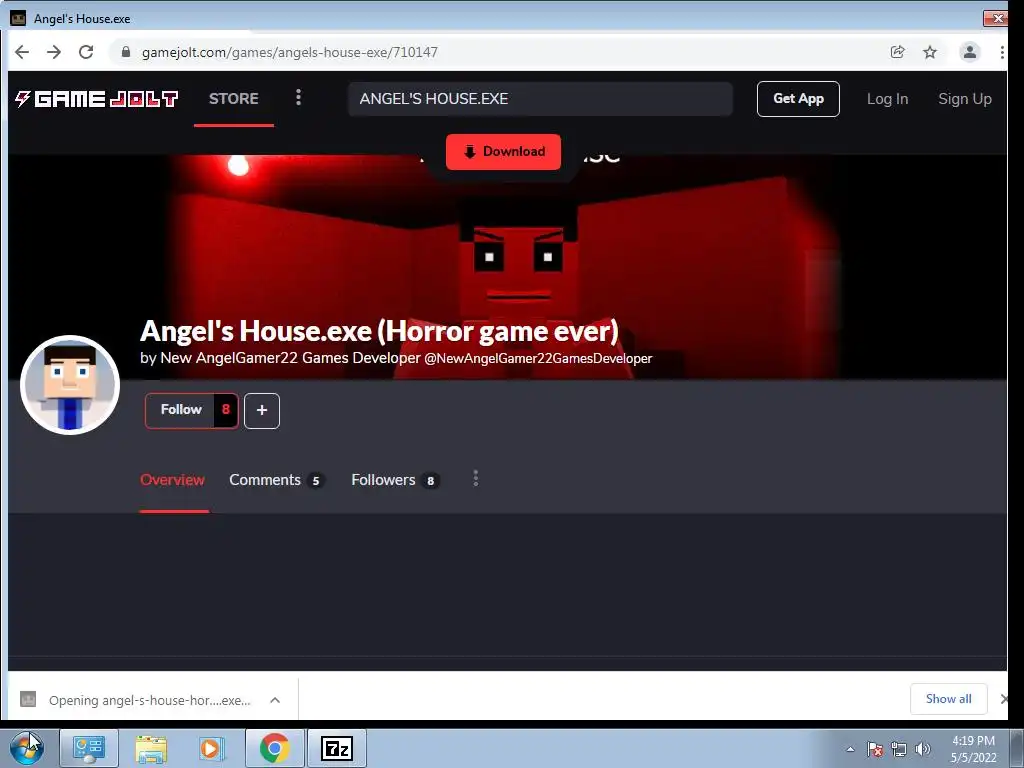Click the taskbar clock showing 4:19 PM
Viewport: 1024px width, 768px height.
pyautogui.click(x=973, y=749)
